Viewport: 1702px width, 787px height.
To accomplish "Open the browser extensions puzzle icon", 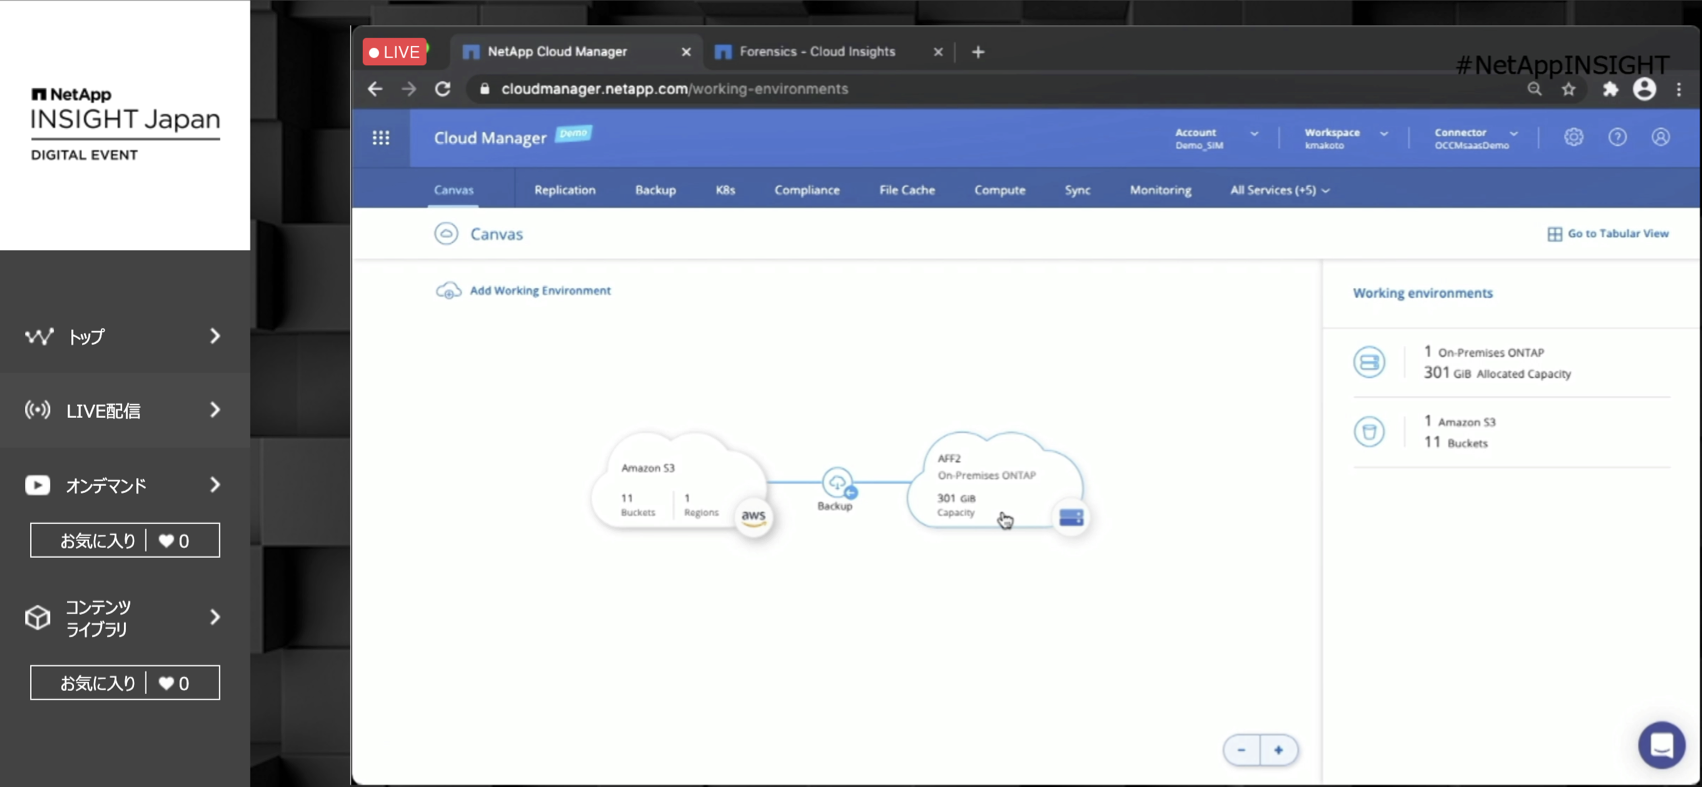I will click(x=1610, y=89).
